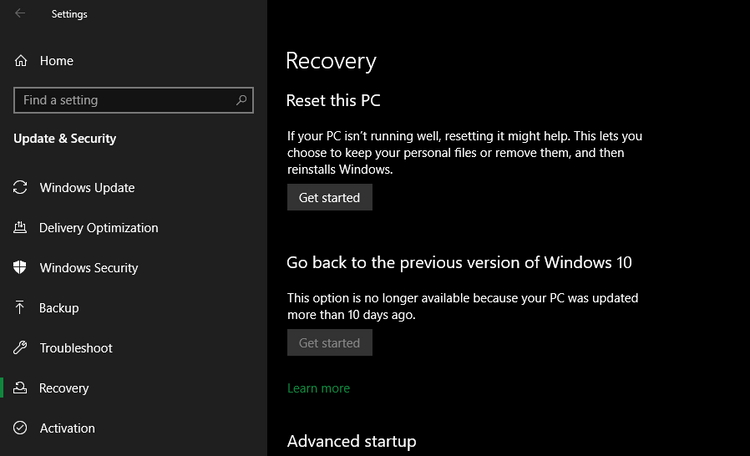Viewport: 750px width, 456px height.
Task: Click the Delivery Optimization icon
Action: [x=20, y=228]
